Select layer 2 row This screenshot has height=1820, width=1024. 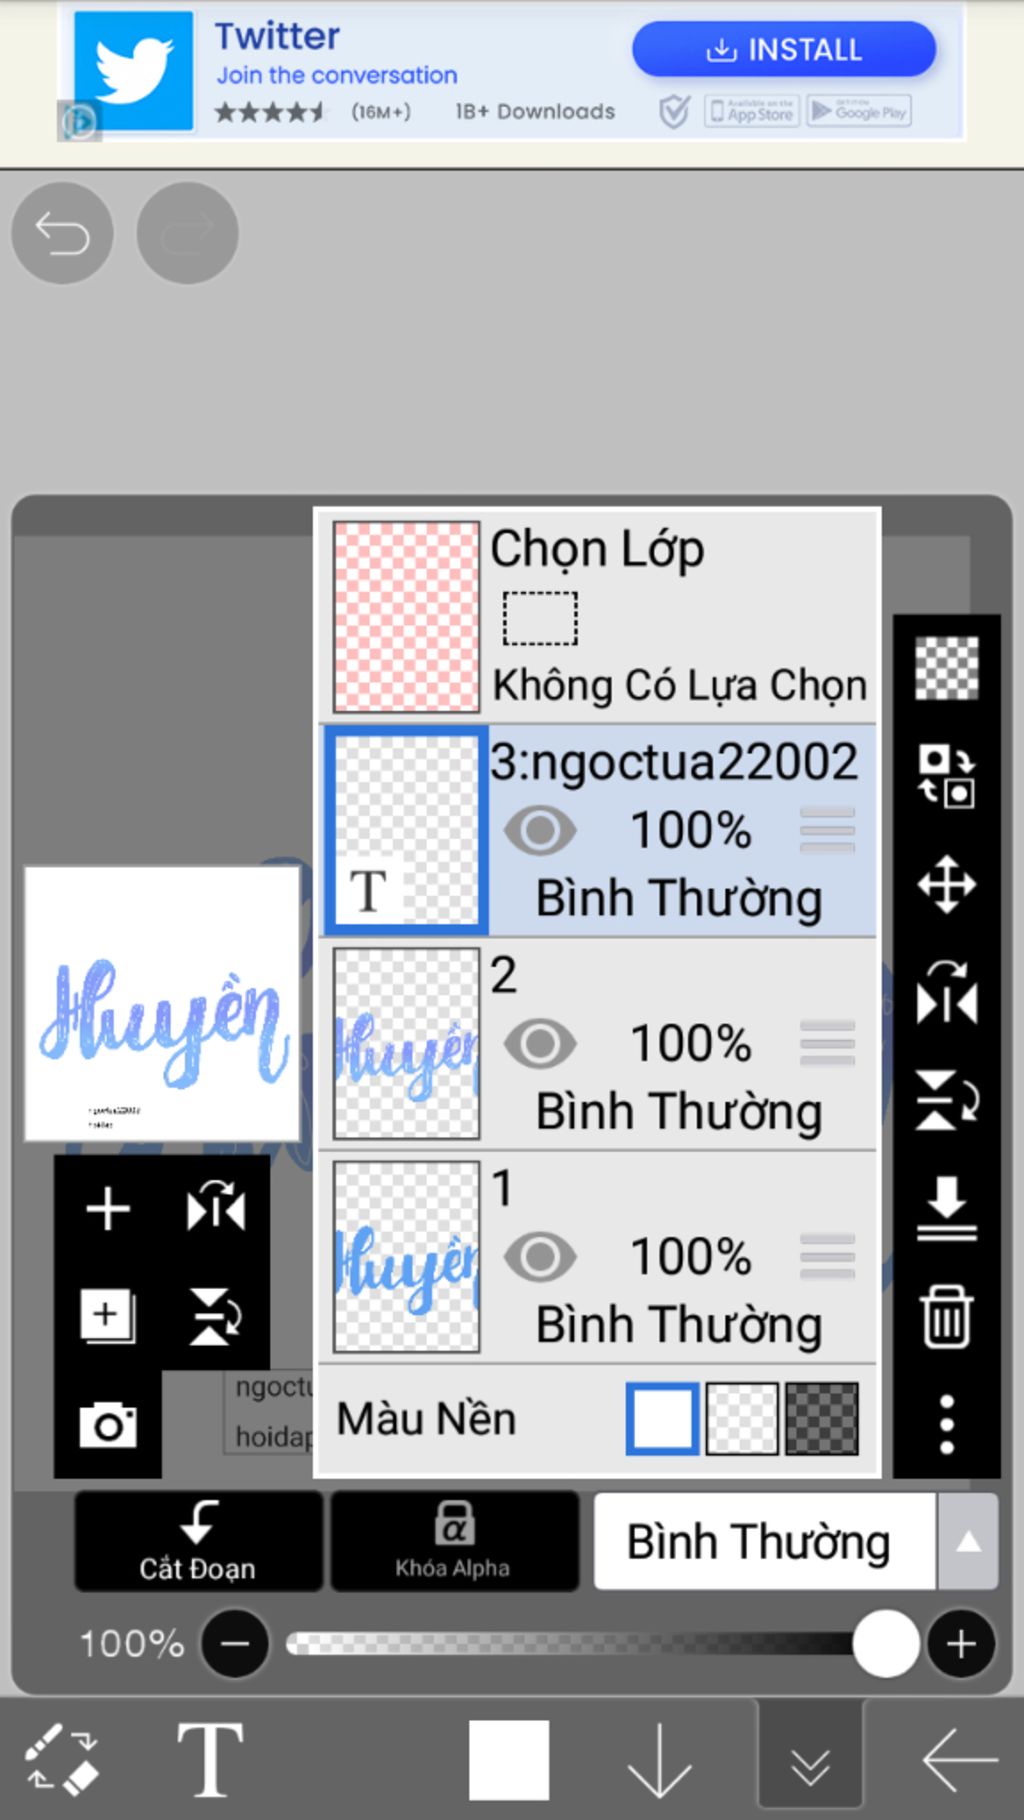[598, 1043]
